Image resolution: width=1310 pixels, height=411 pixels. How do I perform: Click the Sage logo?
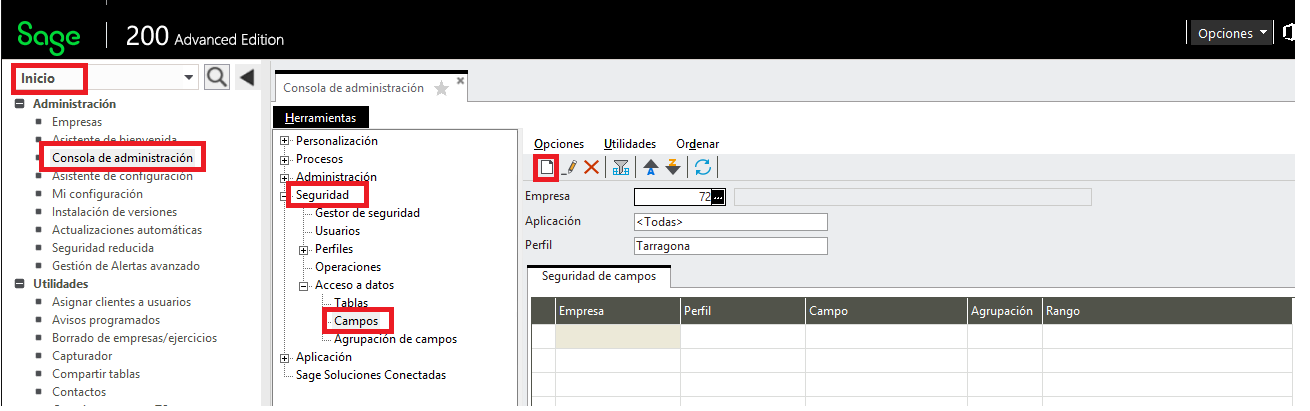50,37
